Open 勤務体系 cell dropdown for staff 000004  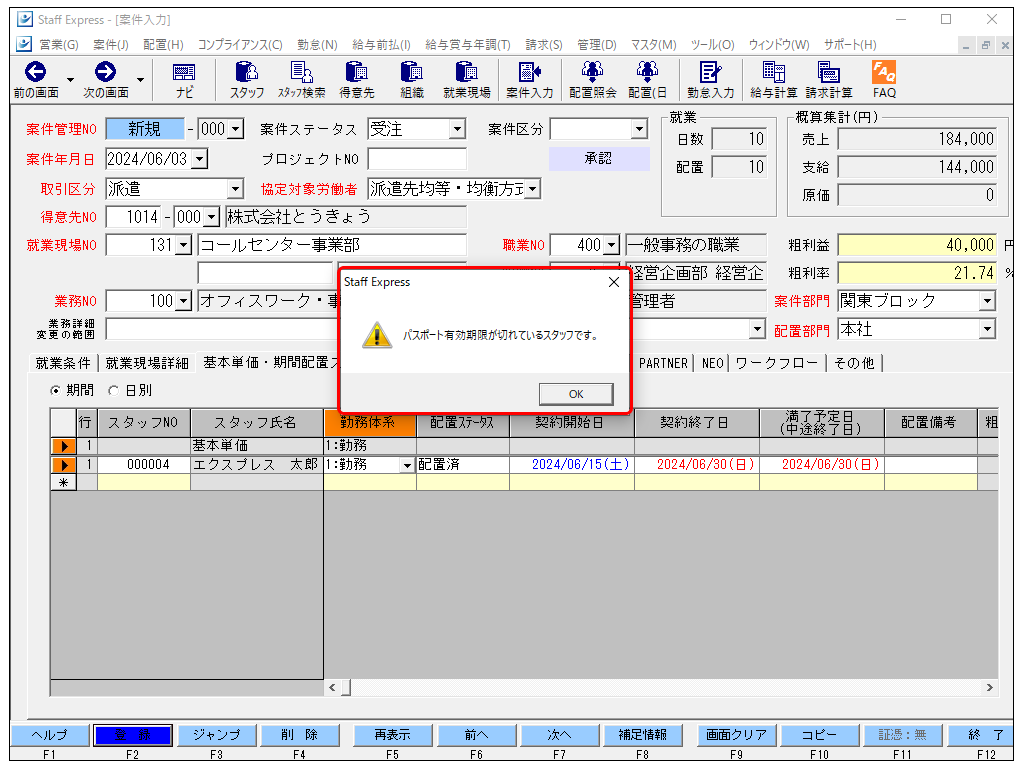[x=408, y=466]
